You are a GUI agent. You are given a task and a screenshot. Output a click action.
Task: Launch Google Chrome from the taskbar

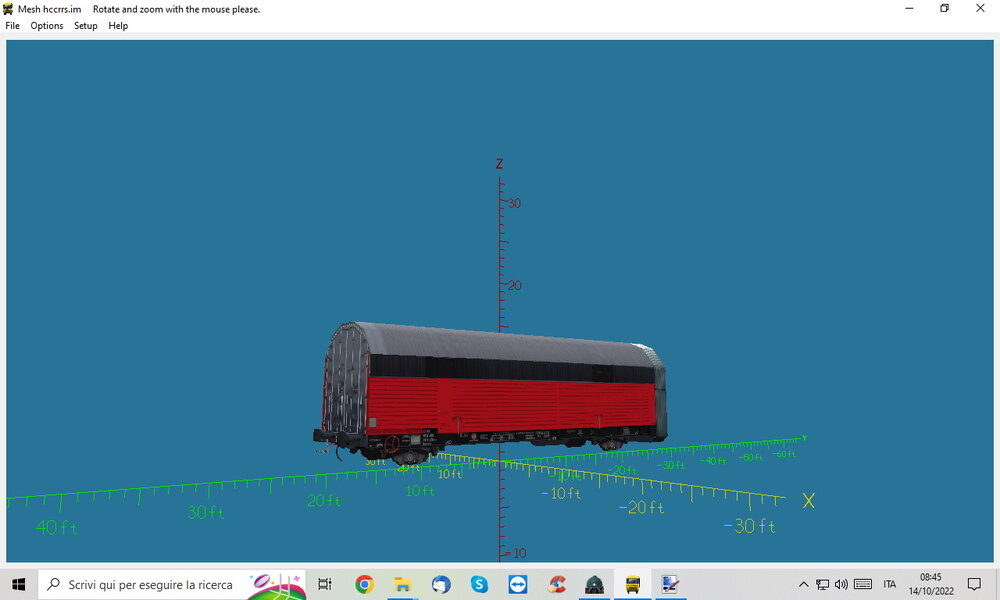tap(364, 584)
